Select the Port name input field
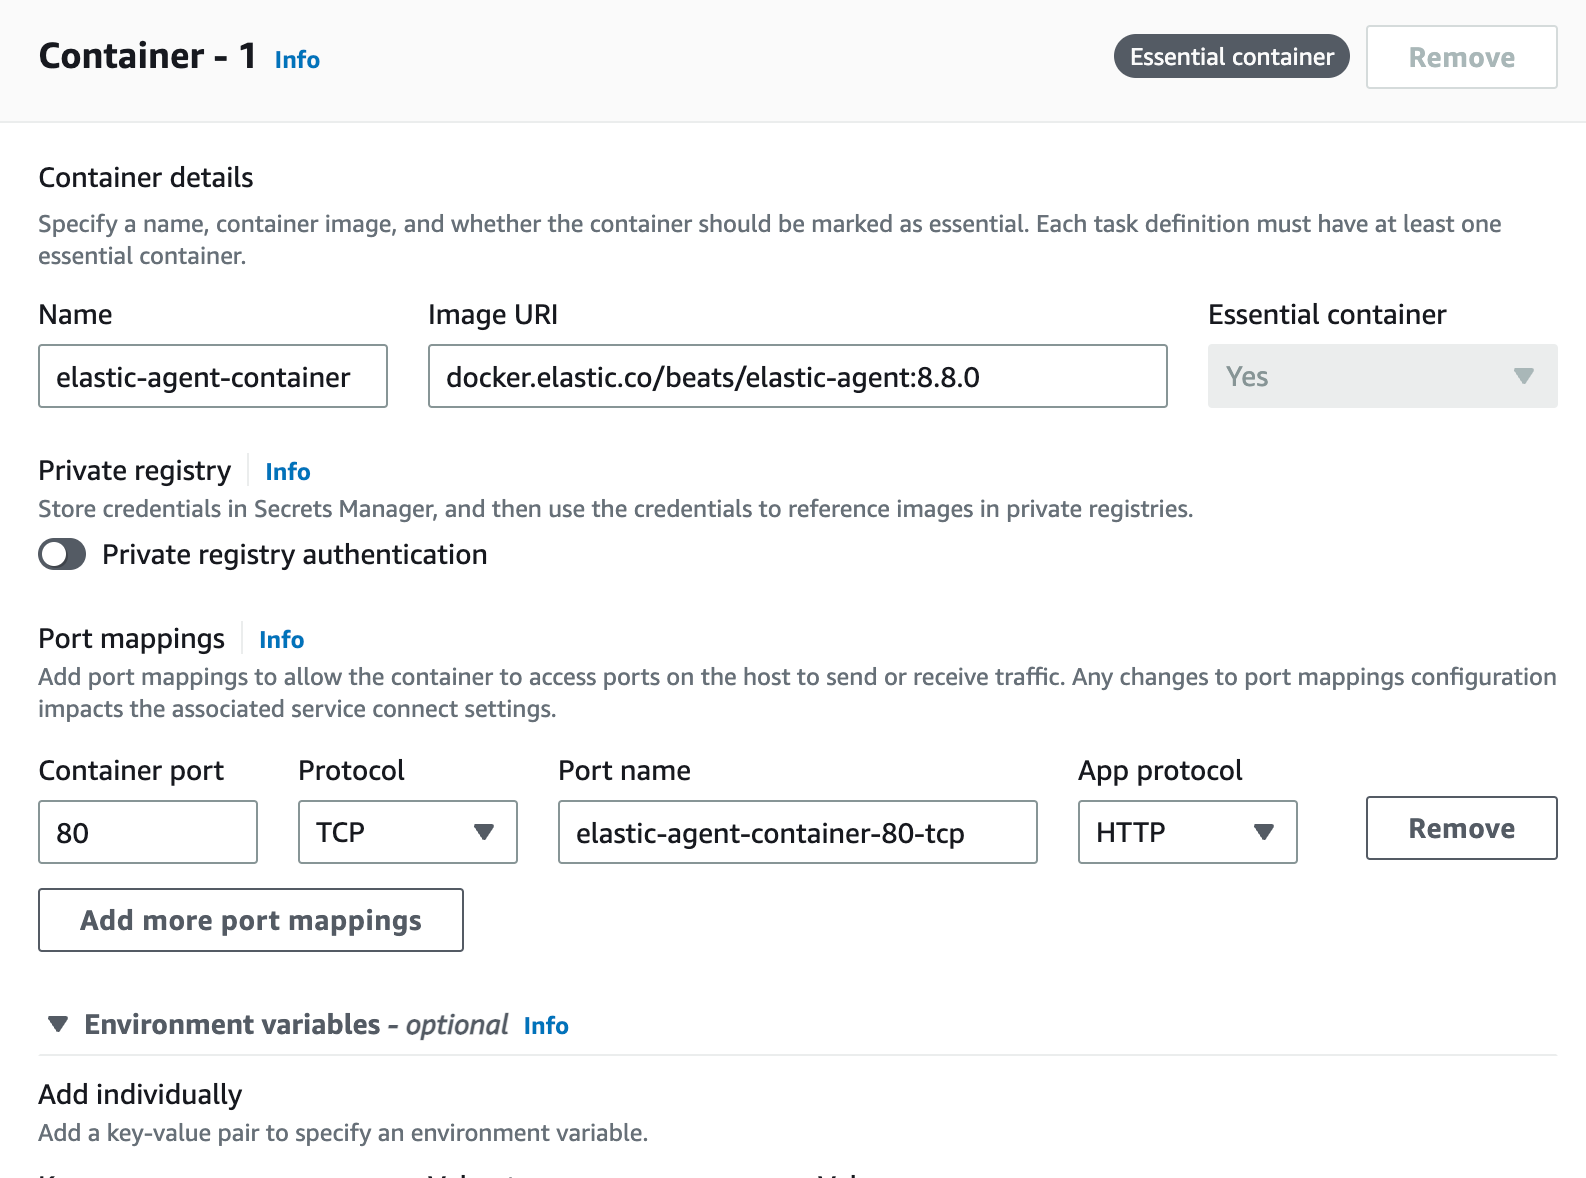 (x=797, y=833)
